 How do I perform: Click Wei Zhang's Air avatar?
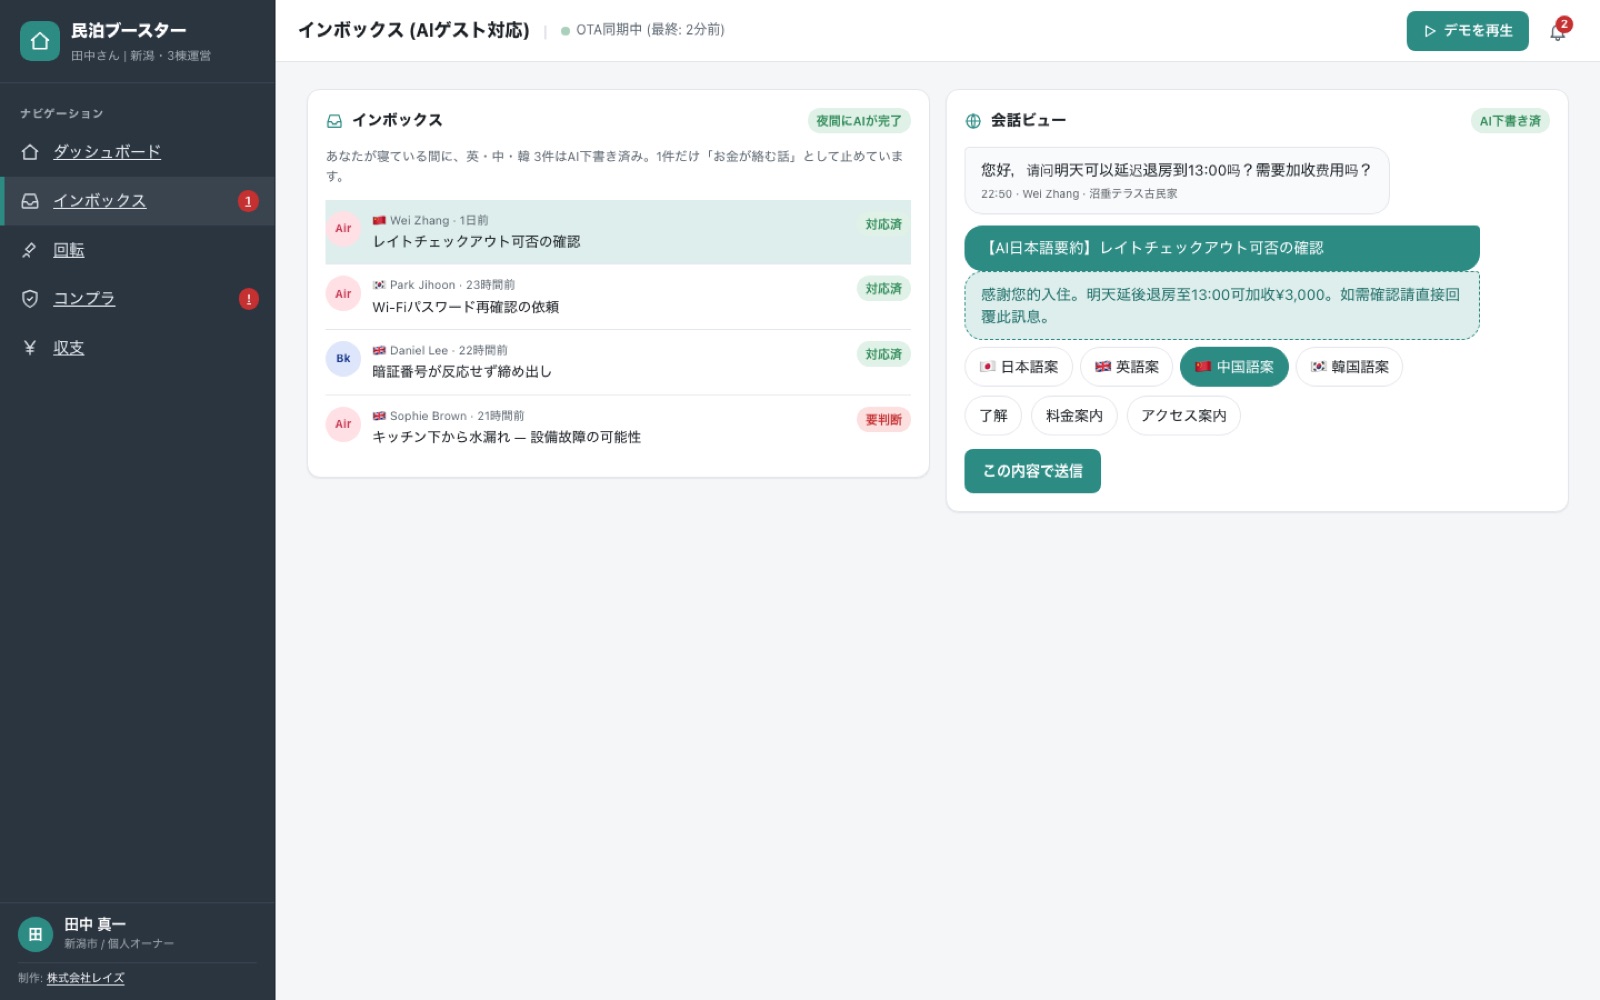pos(343,228)
